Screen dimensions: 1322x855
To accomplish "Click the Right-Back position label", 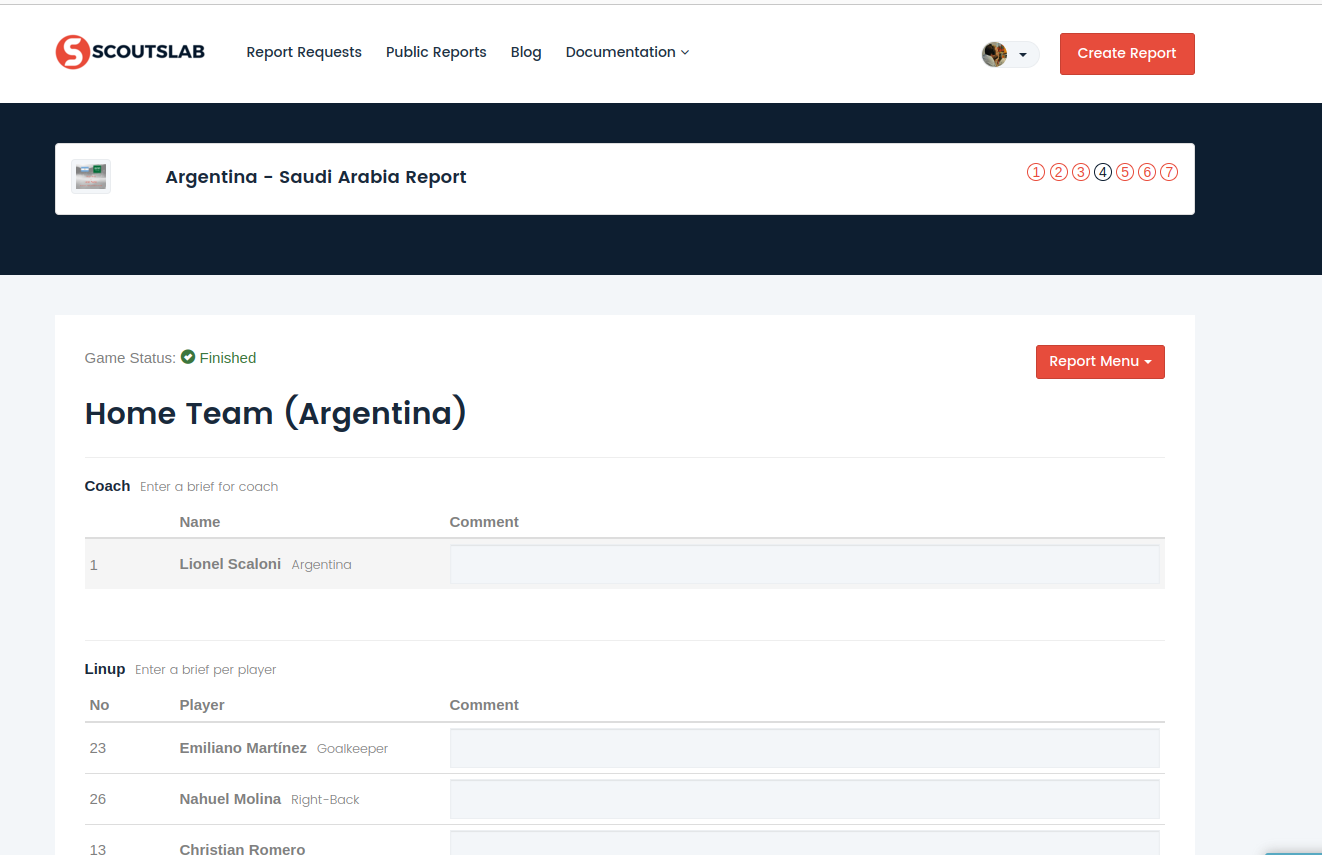I will coord(325,800).
